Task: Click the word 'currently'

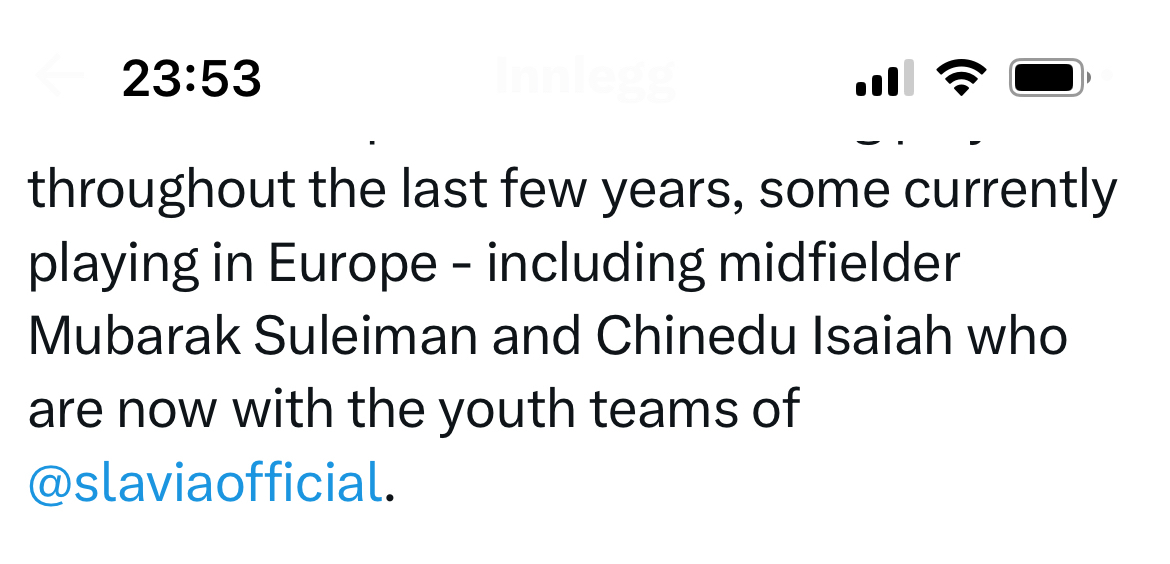Action: pyautogui.click(x=1008, y=191)
